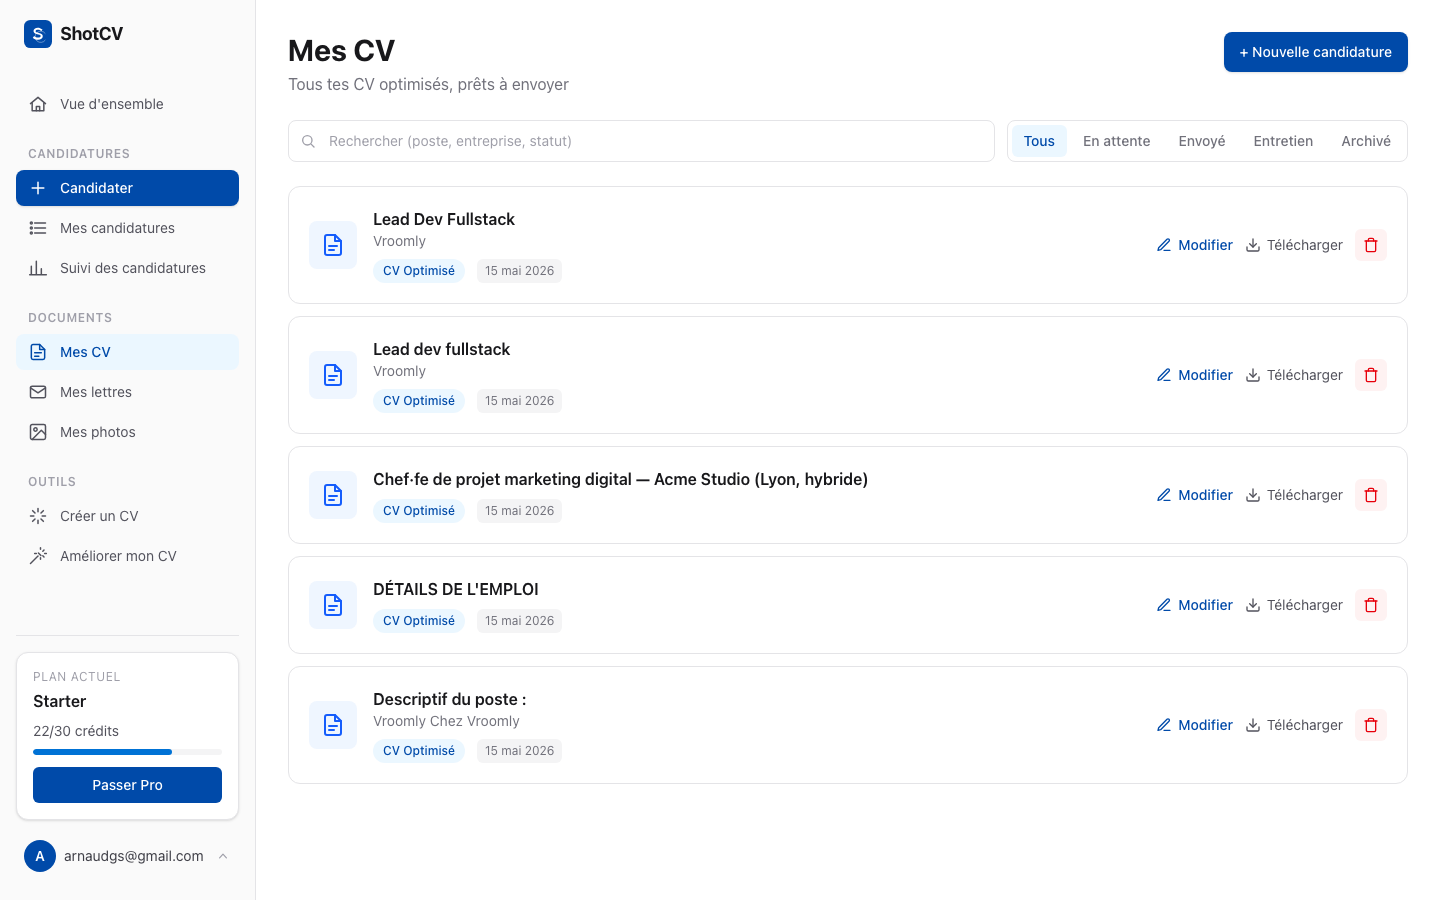
Task: Modify the Lead dev fullstack CV
Action: (x=1194, y=375)
